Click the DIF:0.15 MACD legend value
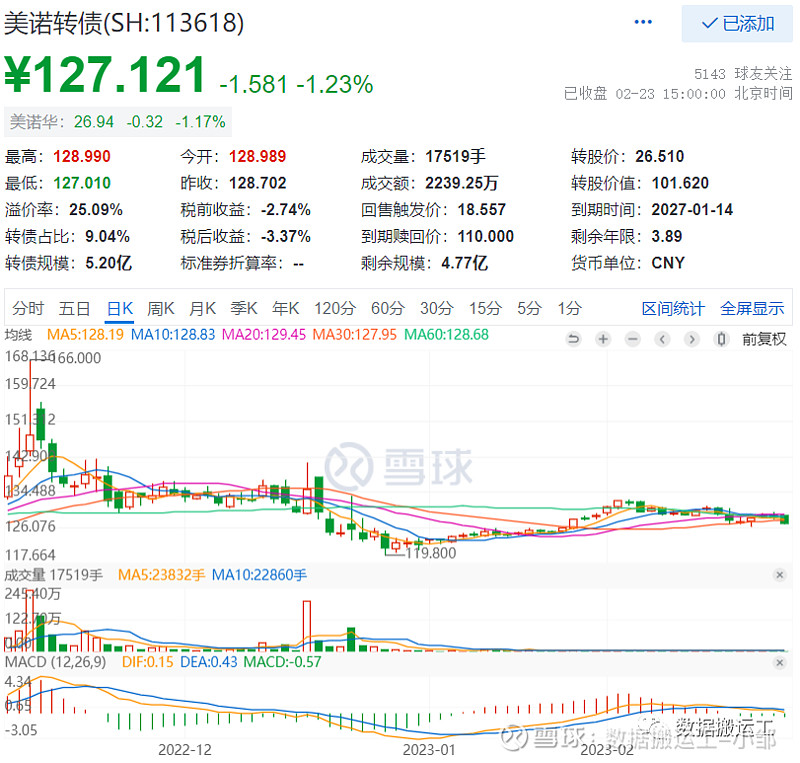 (148, 662)
